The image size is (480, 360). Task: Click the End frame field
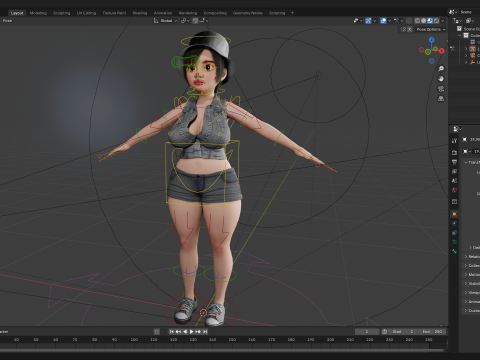pyautogui.click(x=431, y=332)
